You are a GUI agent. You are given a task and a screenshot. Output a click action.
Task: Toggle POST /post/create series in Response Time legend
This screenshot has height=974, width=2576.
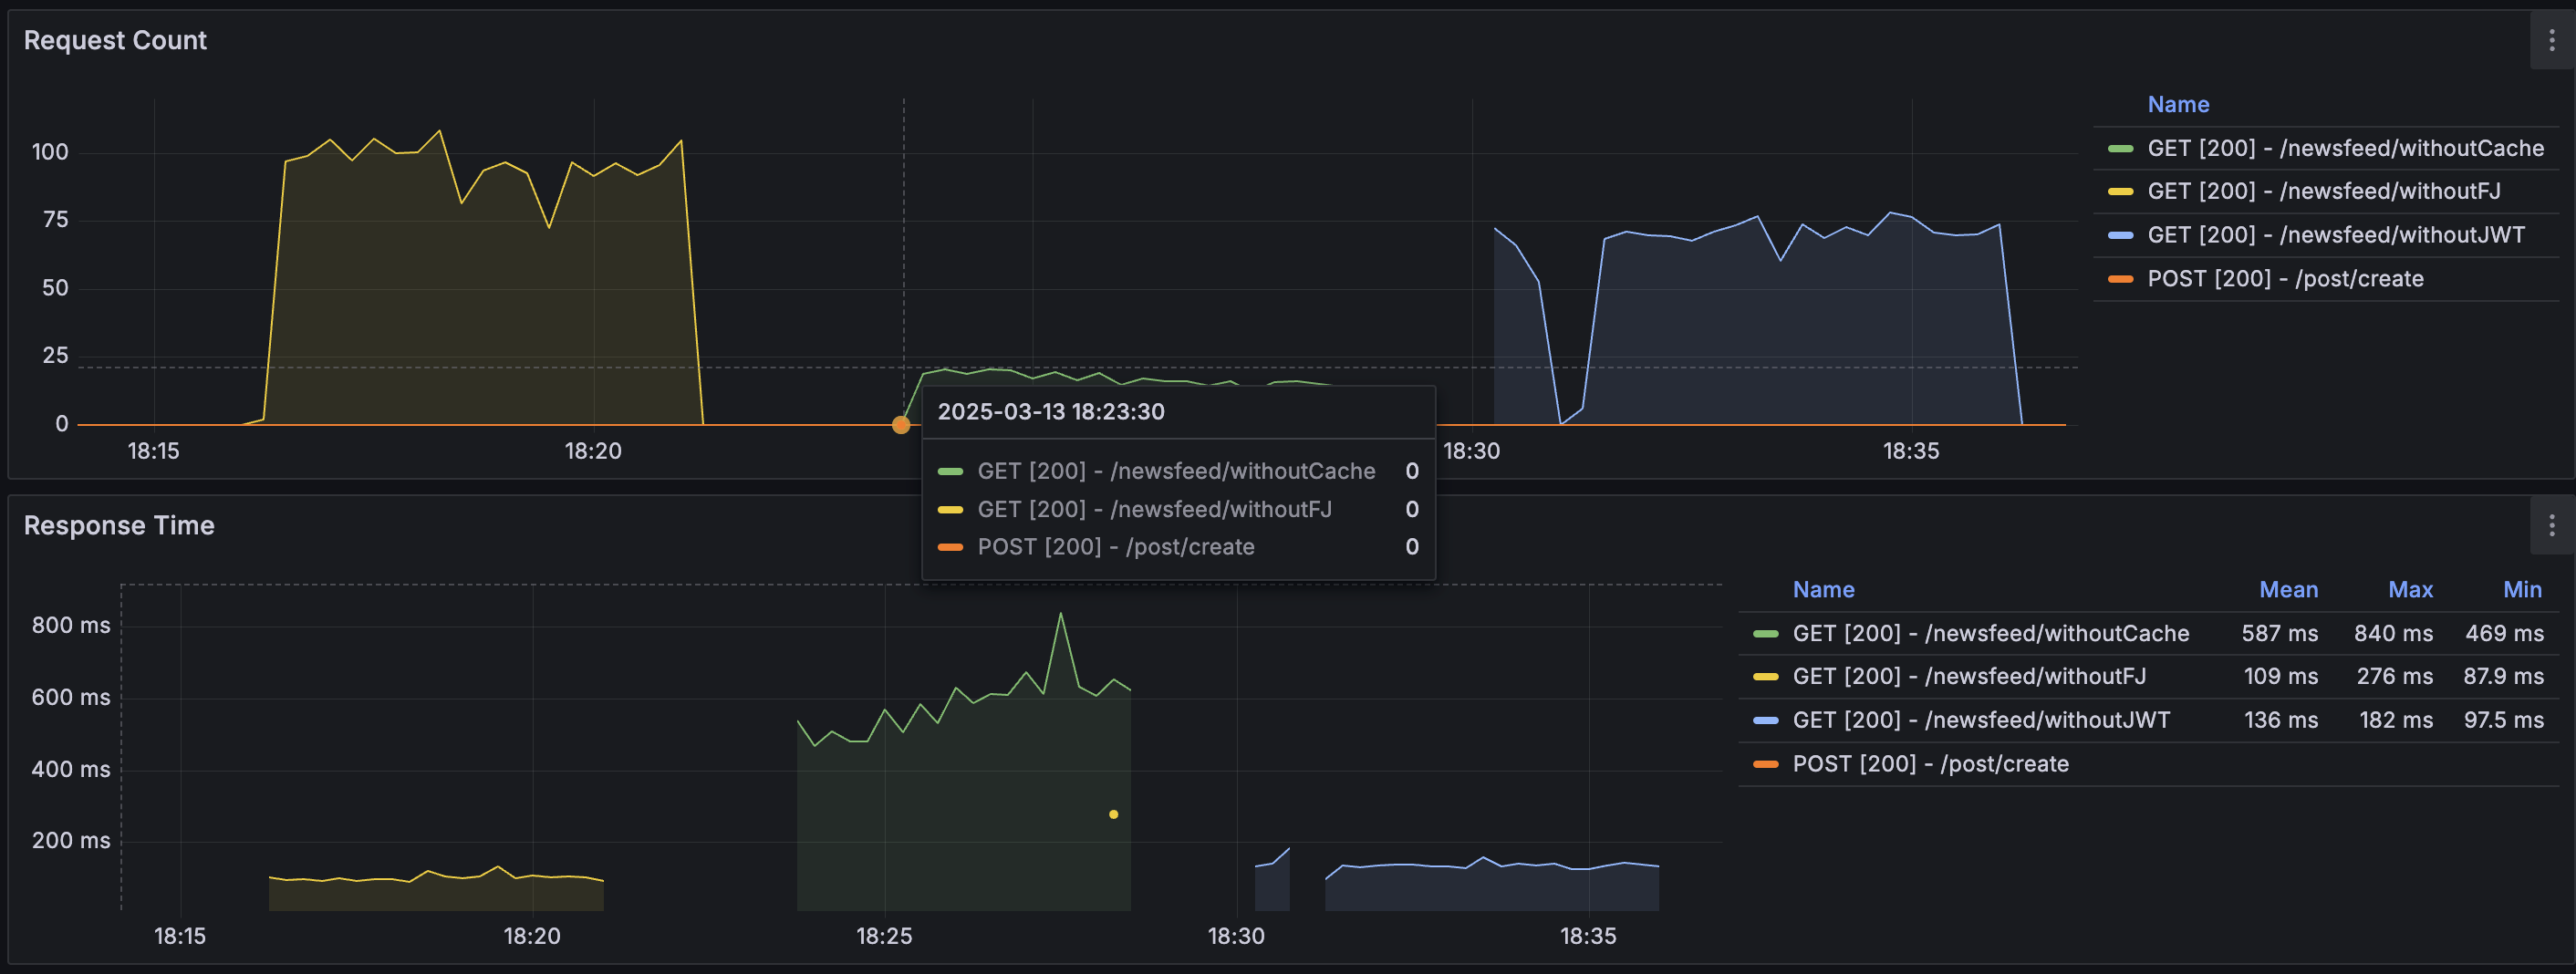(1930, 764)
